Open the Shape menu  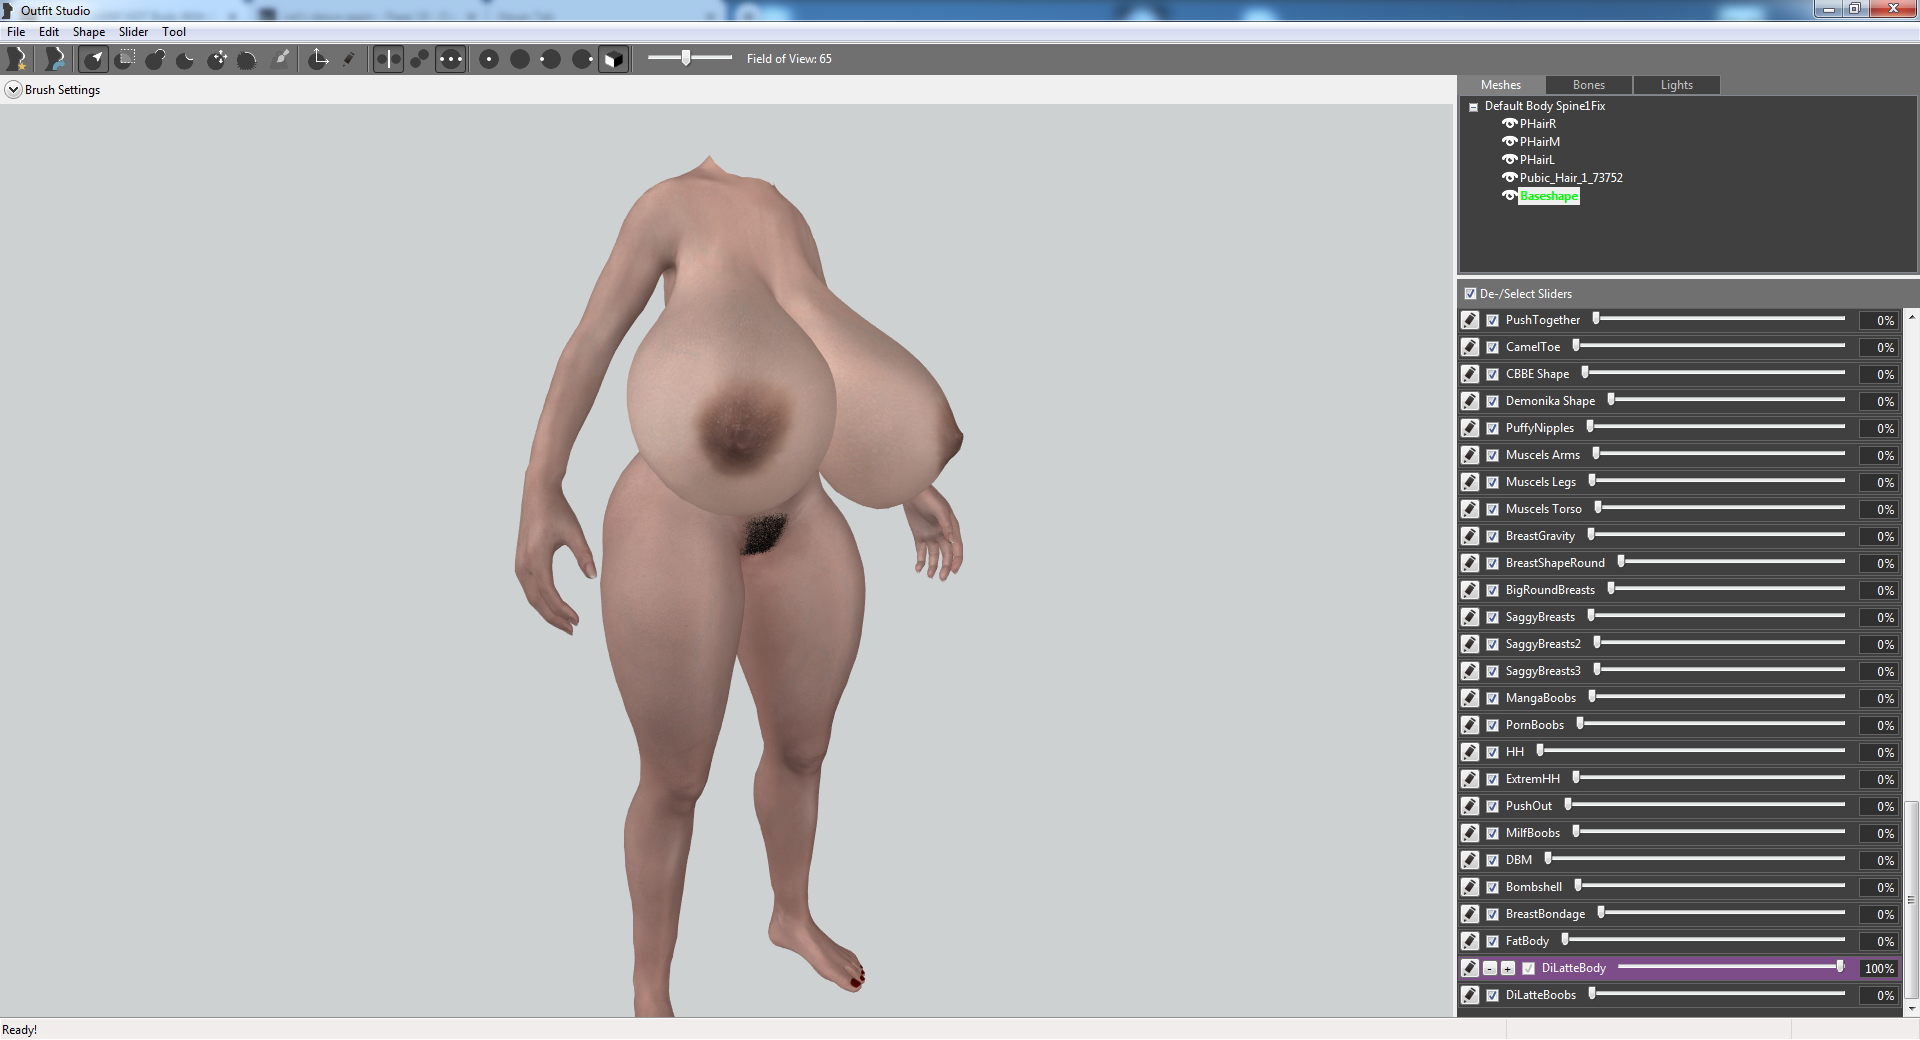[89, 32]
